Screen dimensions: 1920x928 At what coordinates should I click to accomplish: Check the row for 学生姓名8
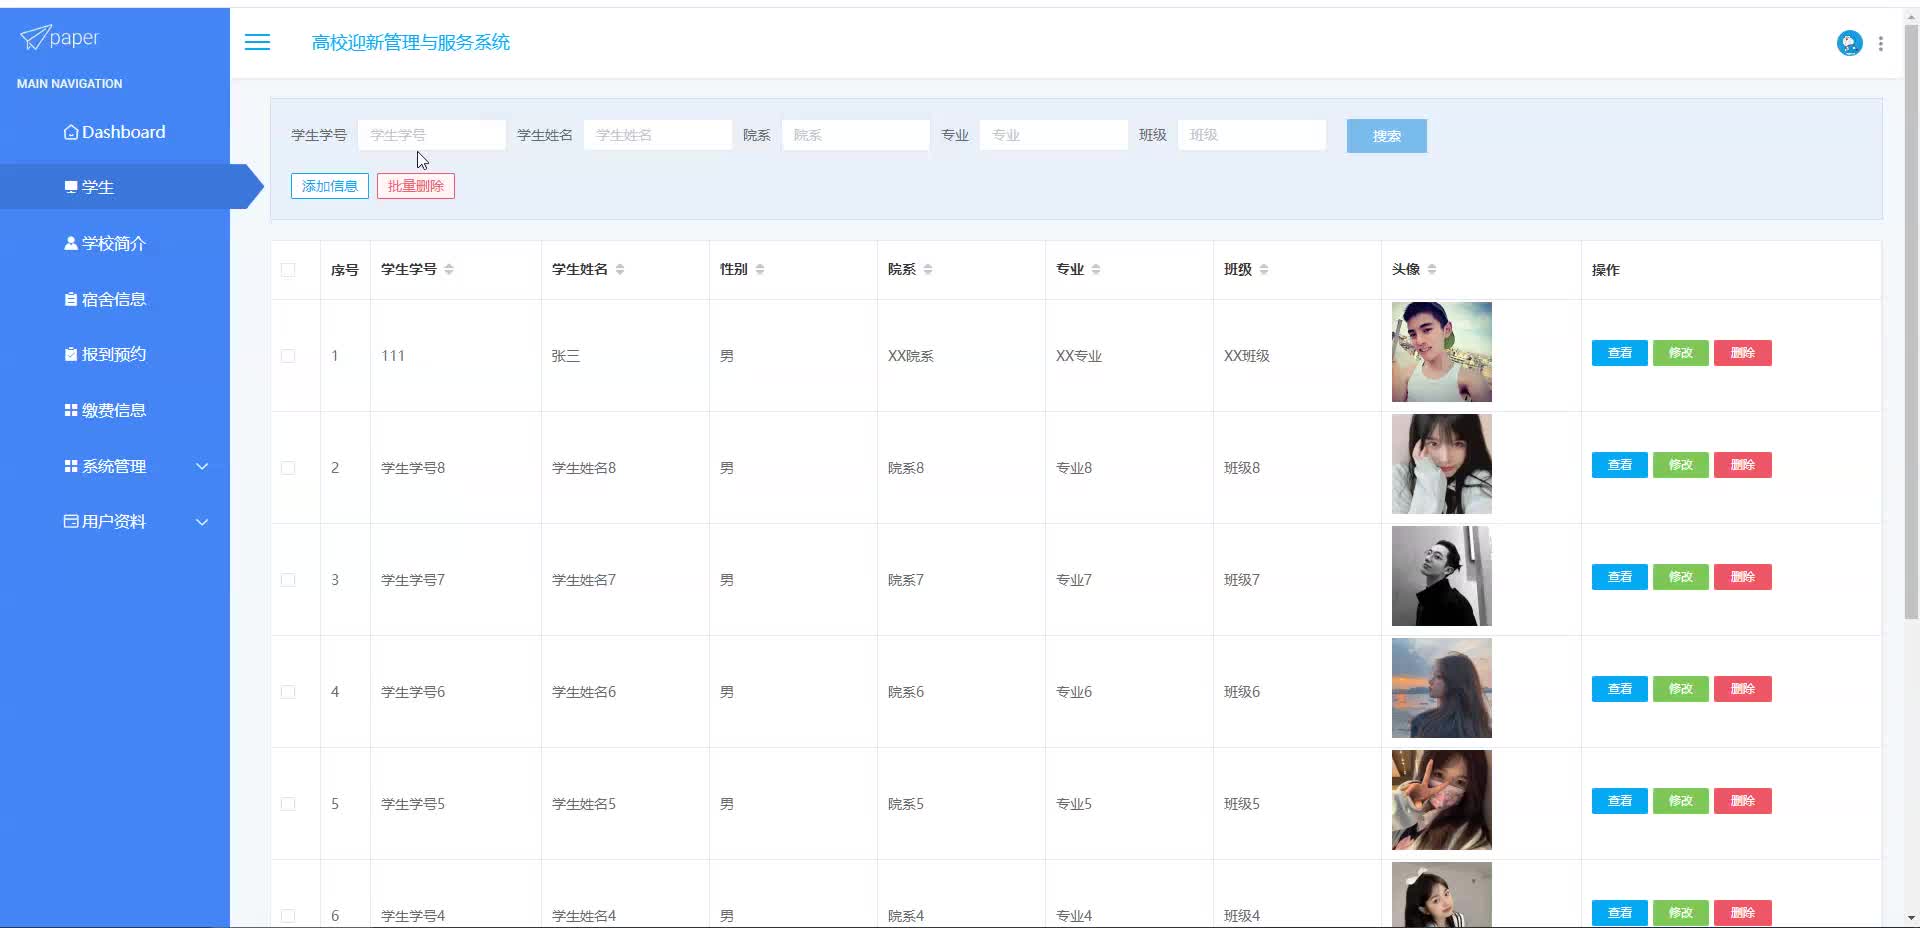coord(288,468)
